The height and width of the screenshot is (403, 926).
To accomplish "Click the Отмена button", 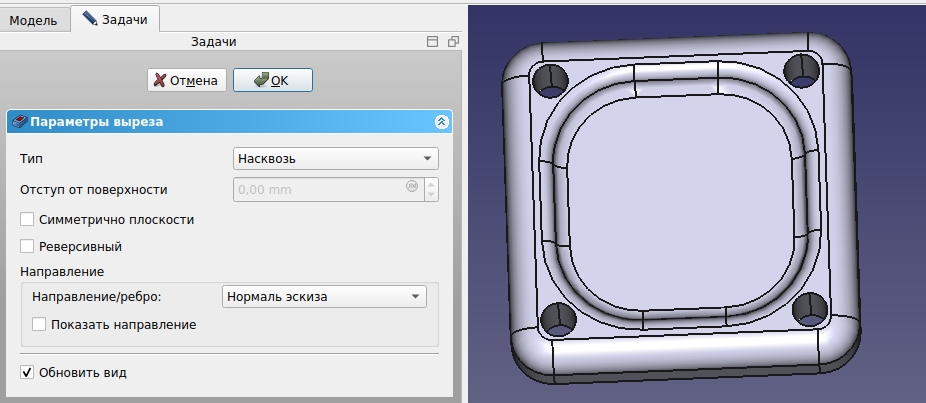I will point(187,80).
